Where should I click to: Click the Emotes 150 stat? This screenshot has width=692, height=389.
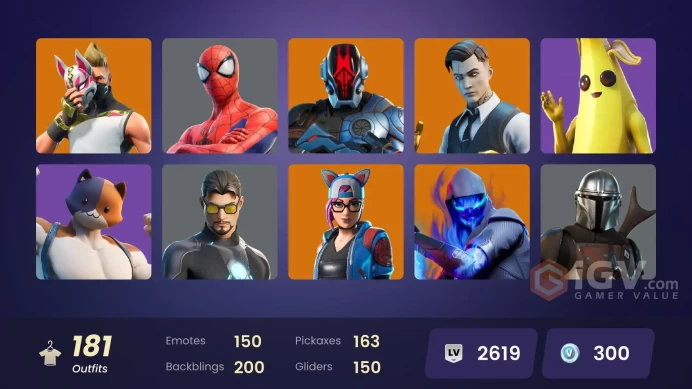214,341
